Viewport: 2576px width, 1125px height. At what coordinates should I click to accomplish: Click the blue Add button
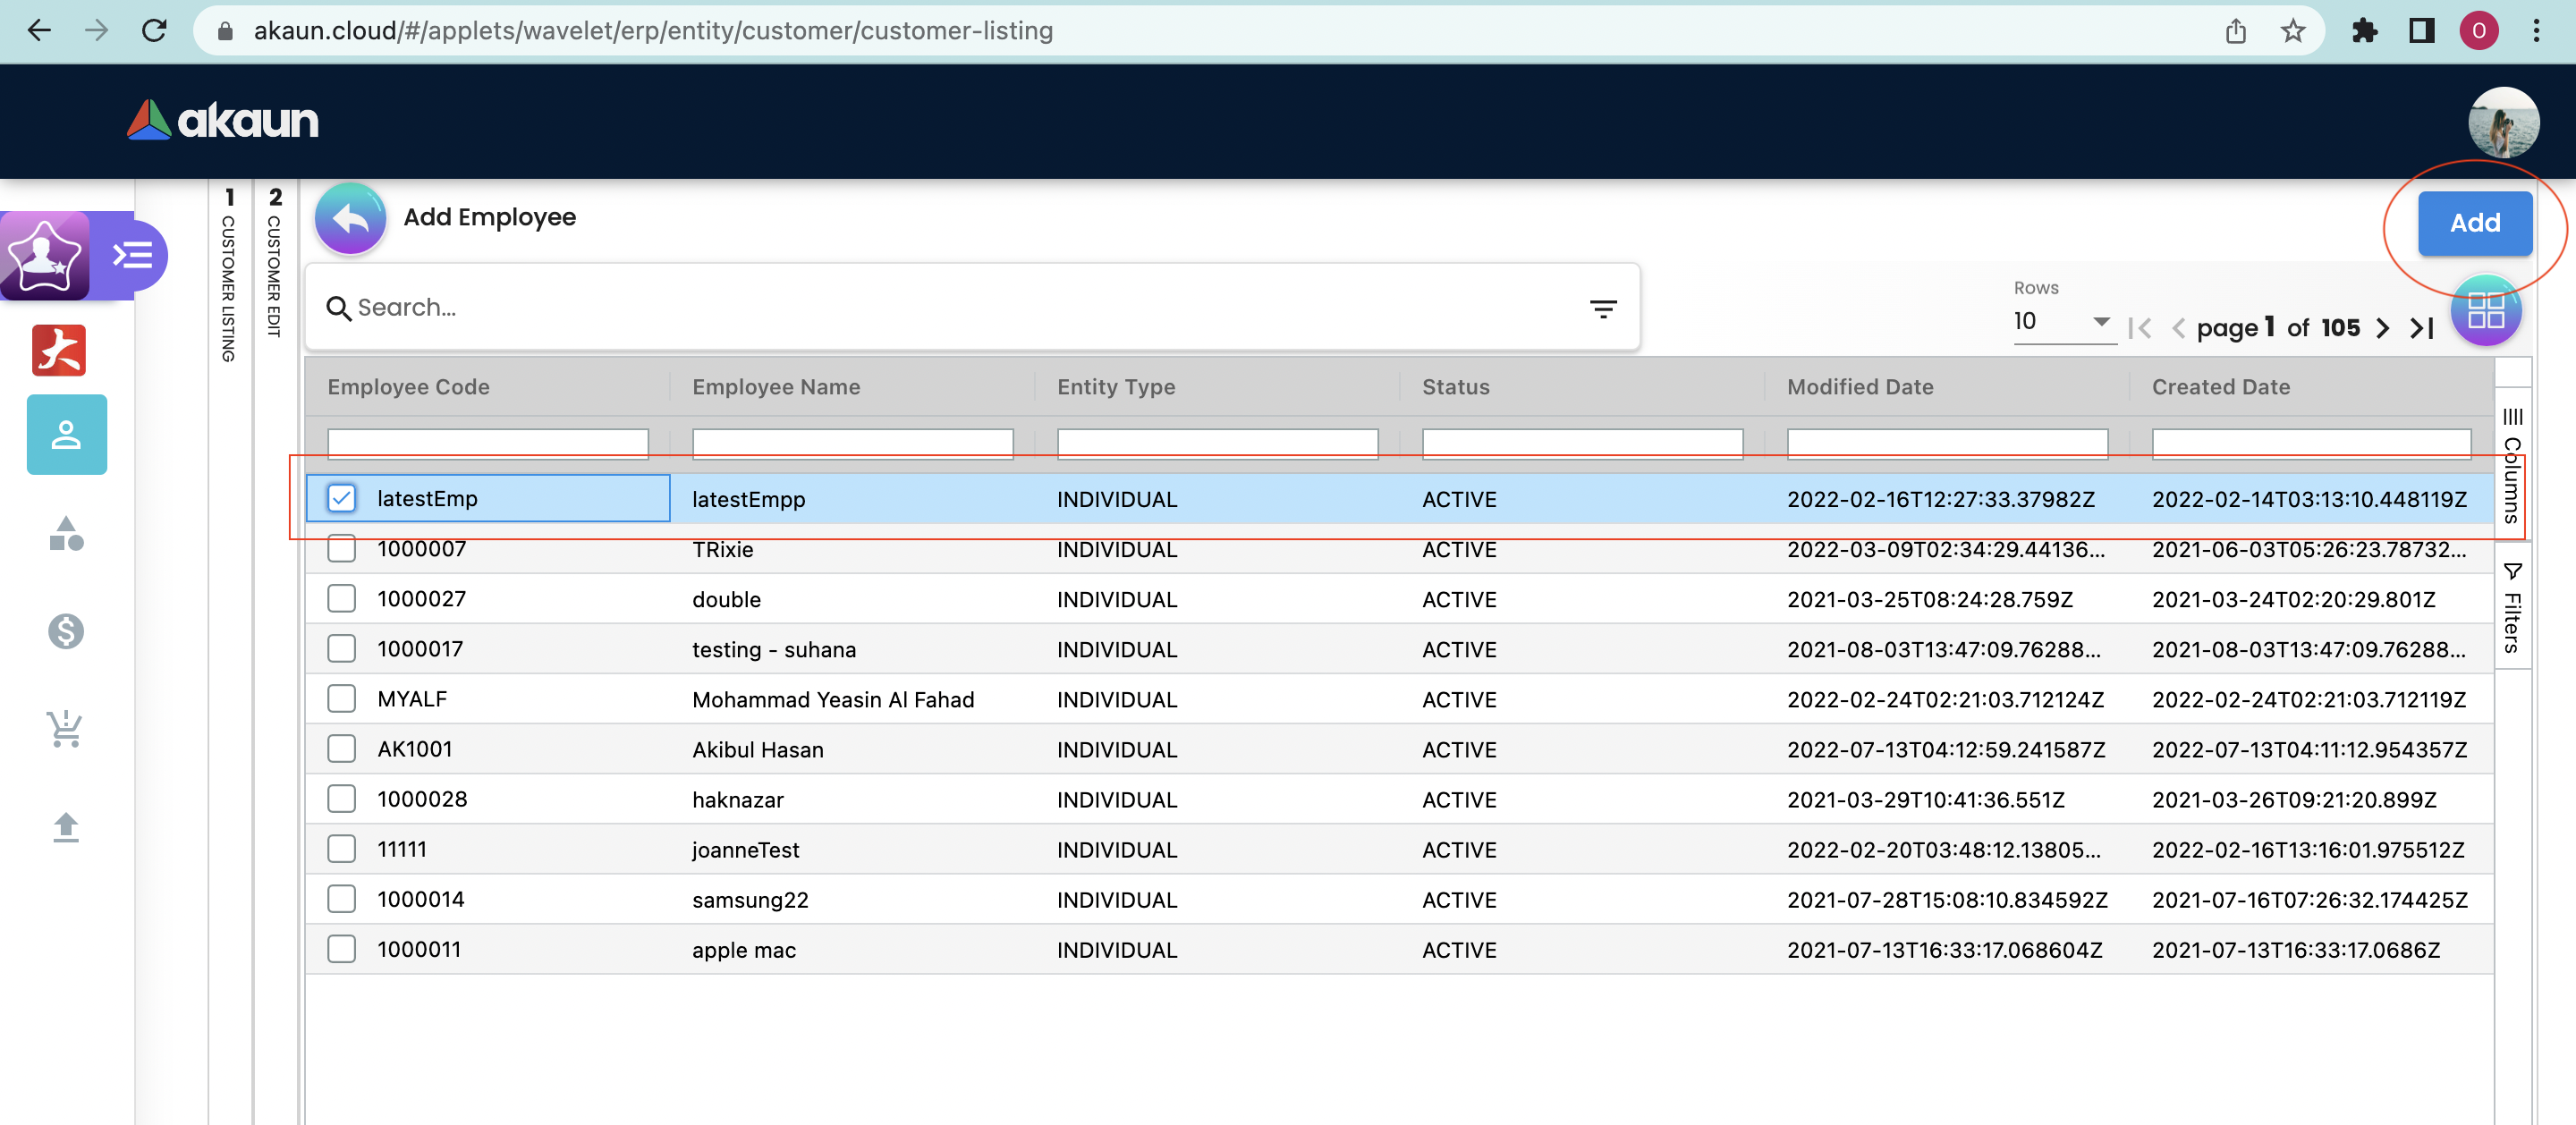[2474, 223]
